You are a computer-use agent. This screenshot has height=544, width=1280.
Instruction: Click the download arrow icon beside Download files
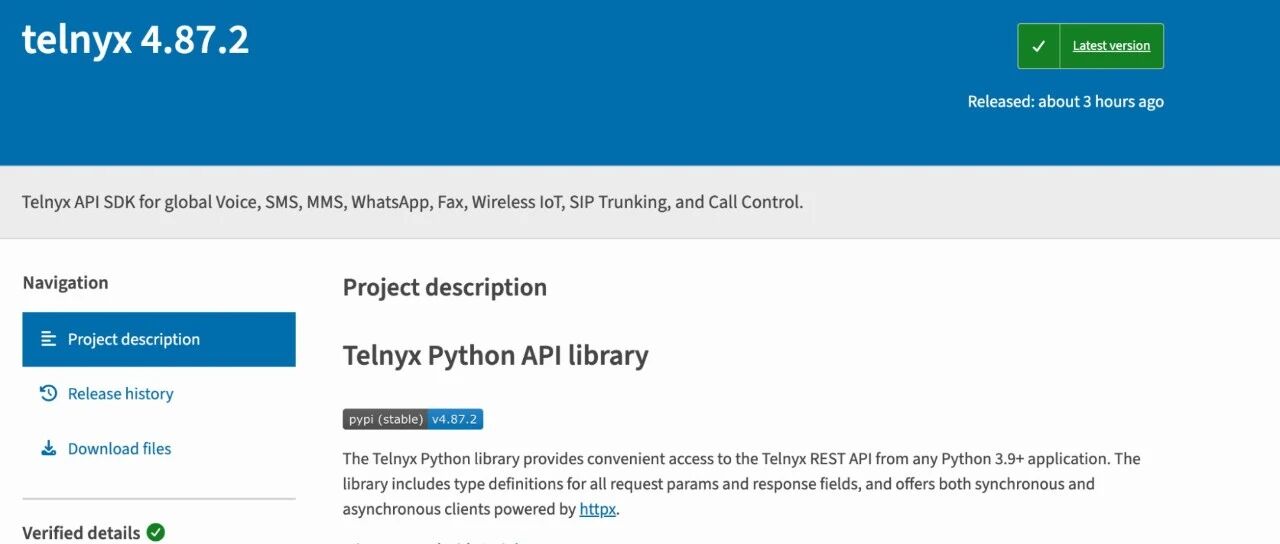[x=48, y=448]
